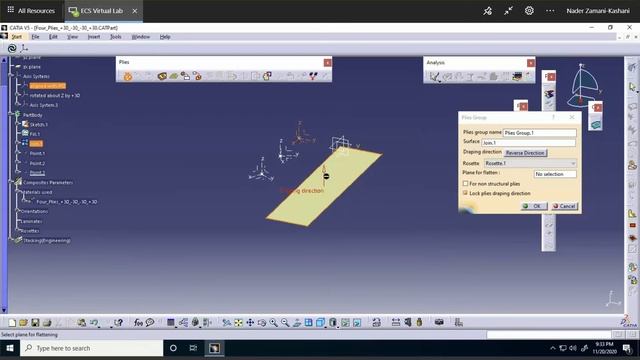This screenshot has width=640, height=360.
Task: Click the Save icon in bottom toolbar
Action: (35, 323)
